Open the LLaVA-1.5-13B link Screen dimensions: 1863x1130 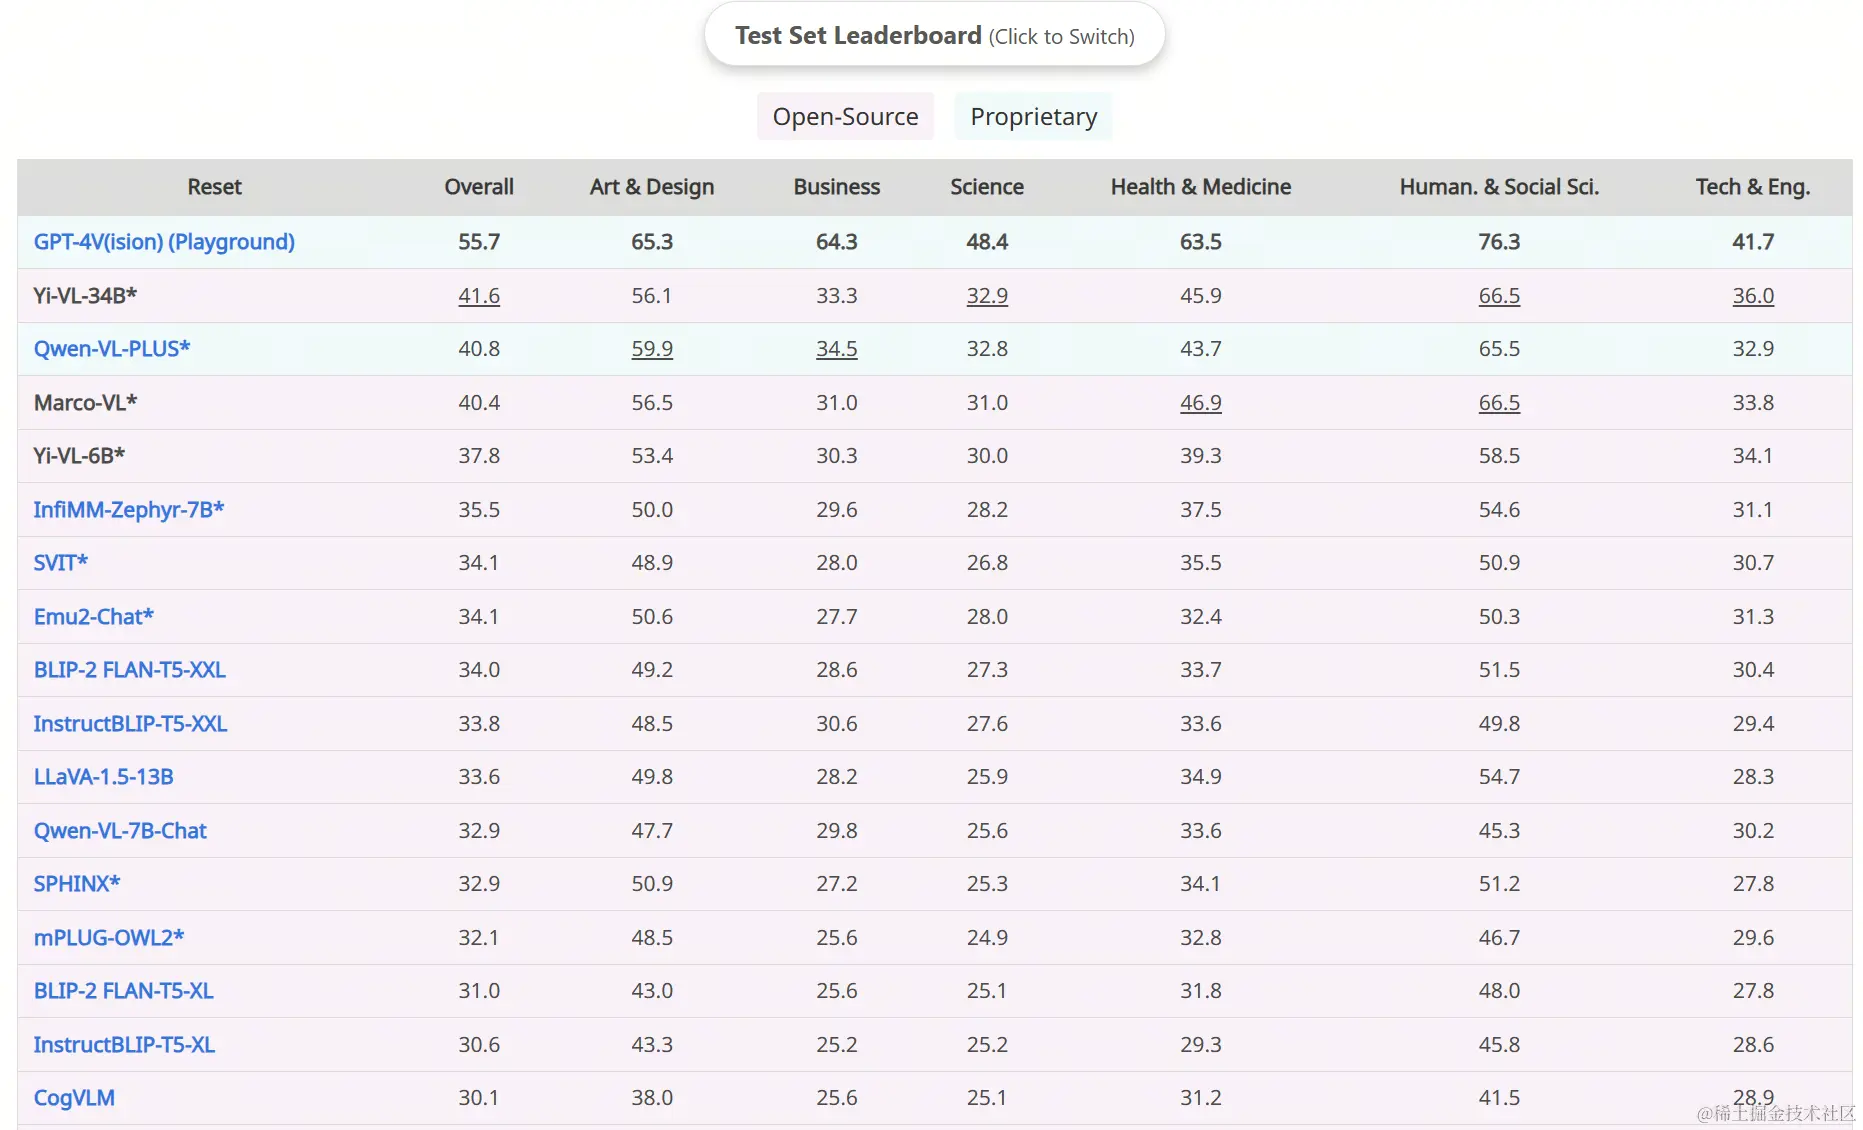104,777
